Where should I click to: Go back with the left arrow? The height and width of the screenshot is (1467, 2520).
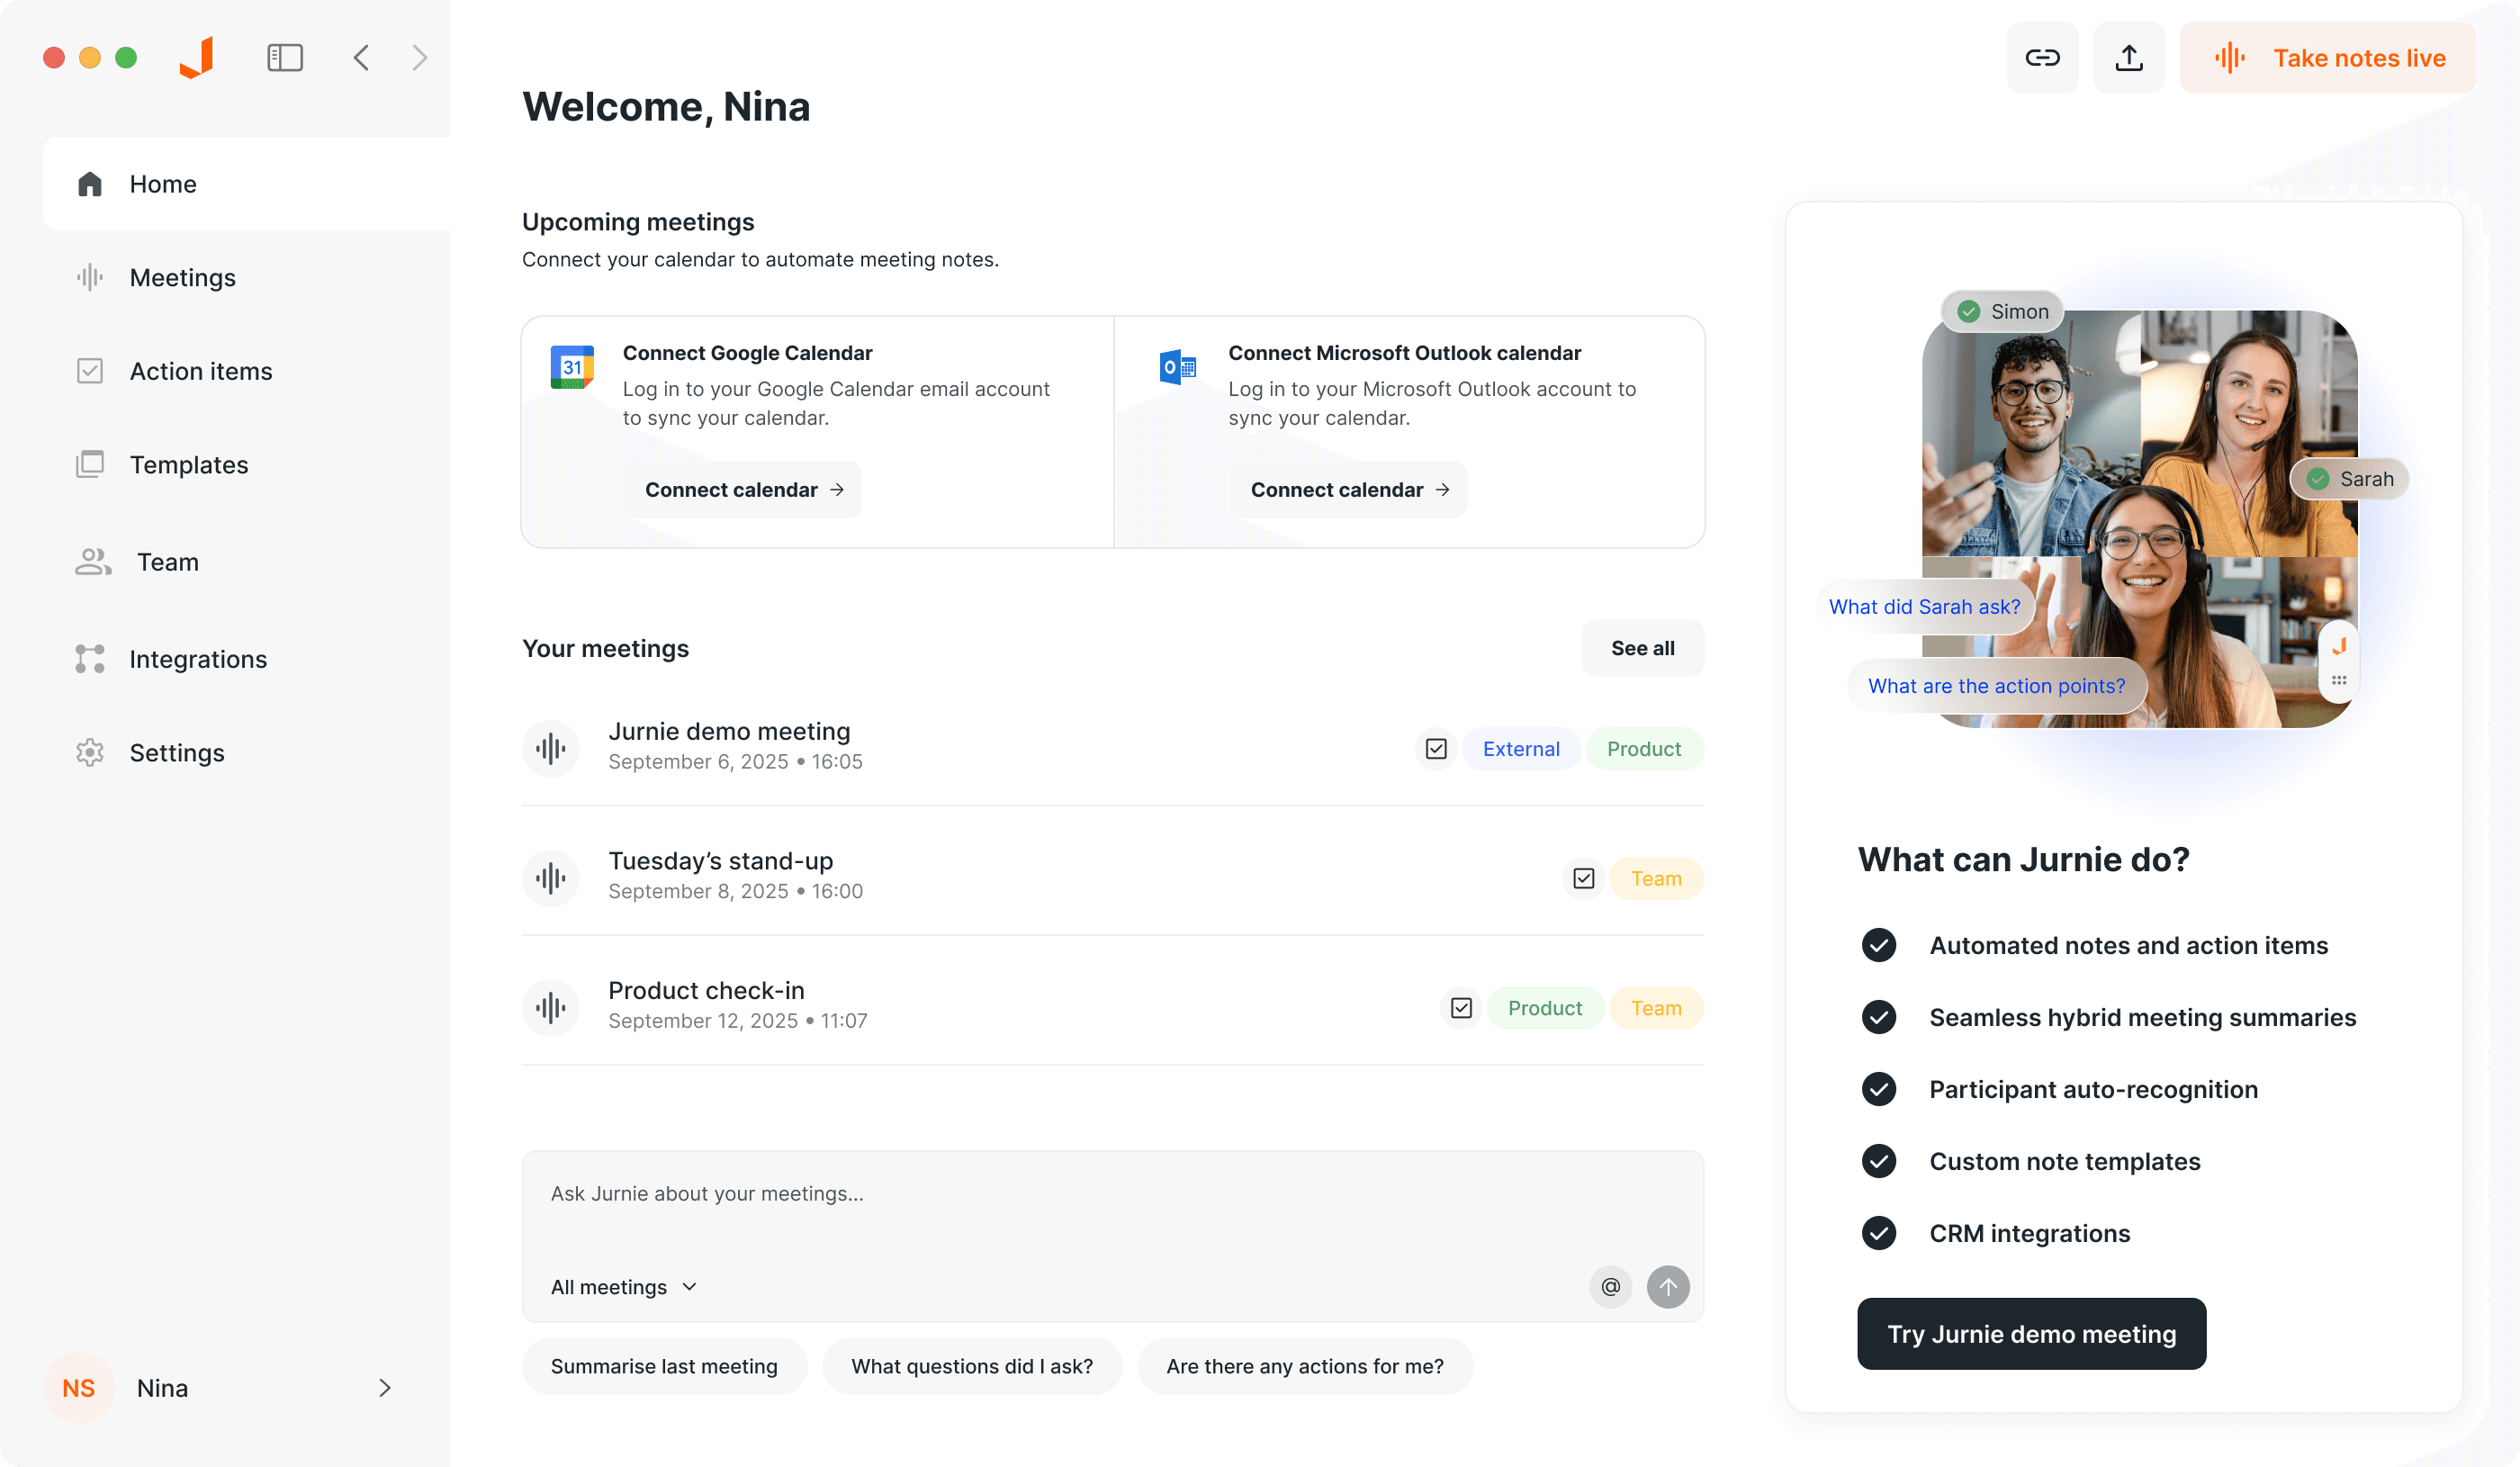pos(362,58)
